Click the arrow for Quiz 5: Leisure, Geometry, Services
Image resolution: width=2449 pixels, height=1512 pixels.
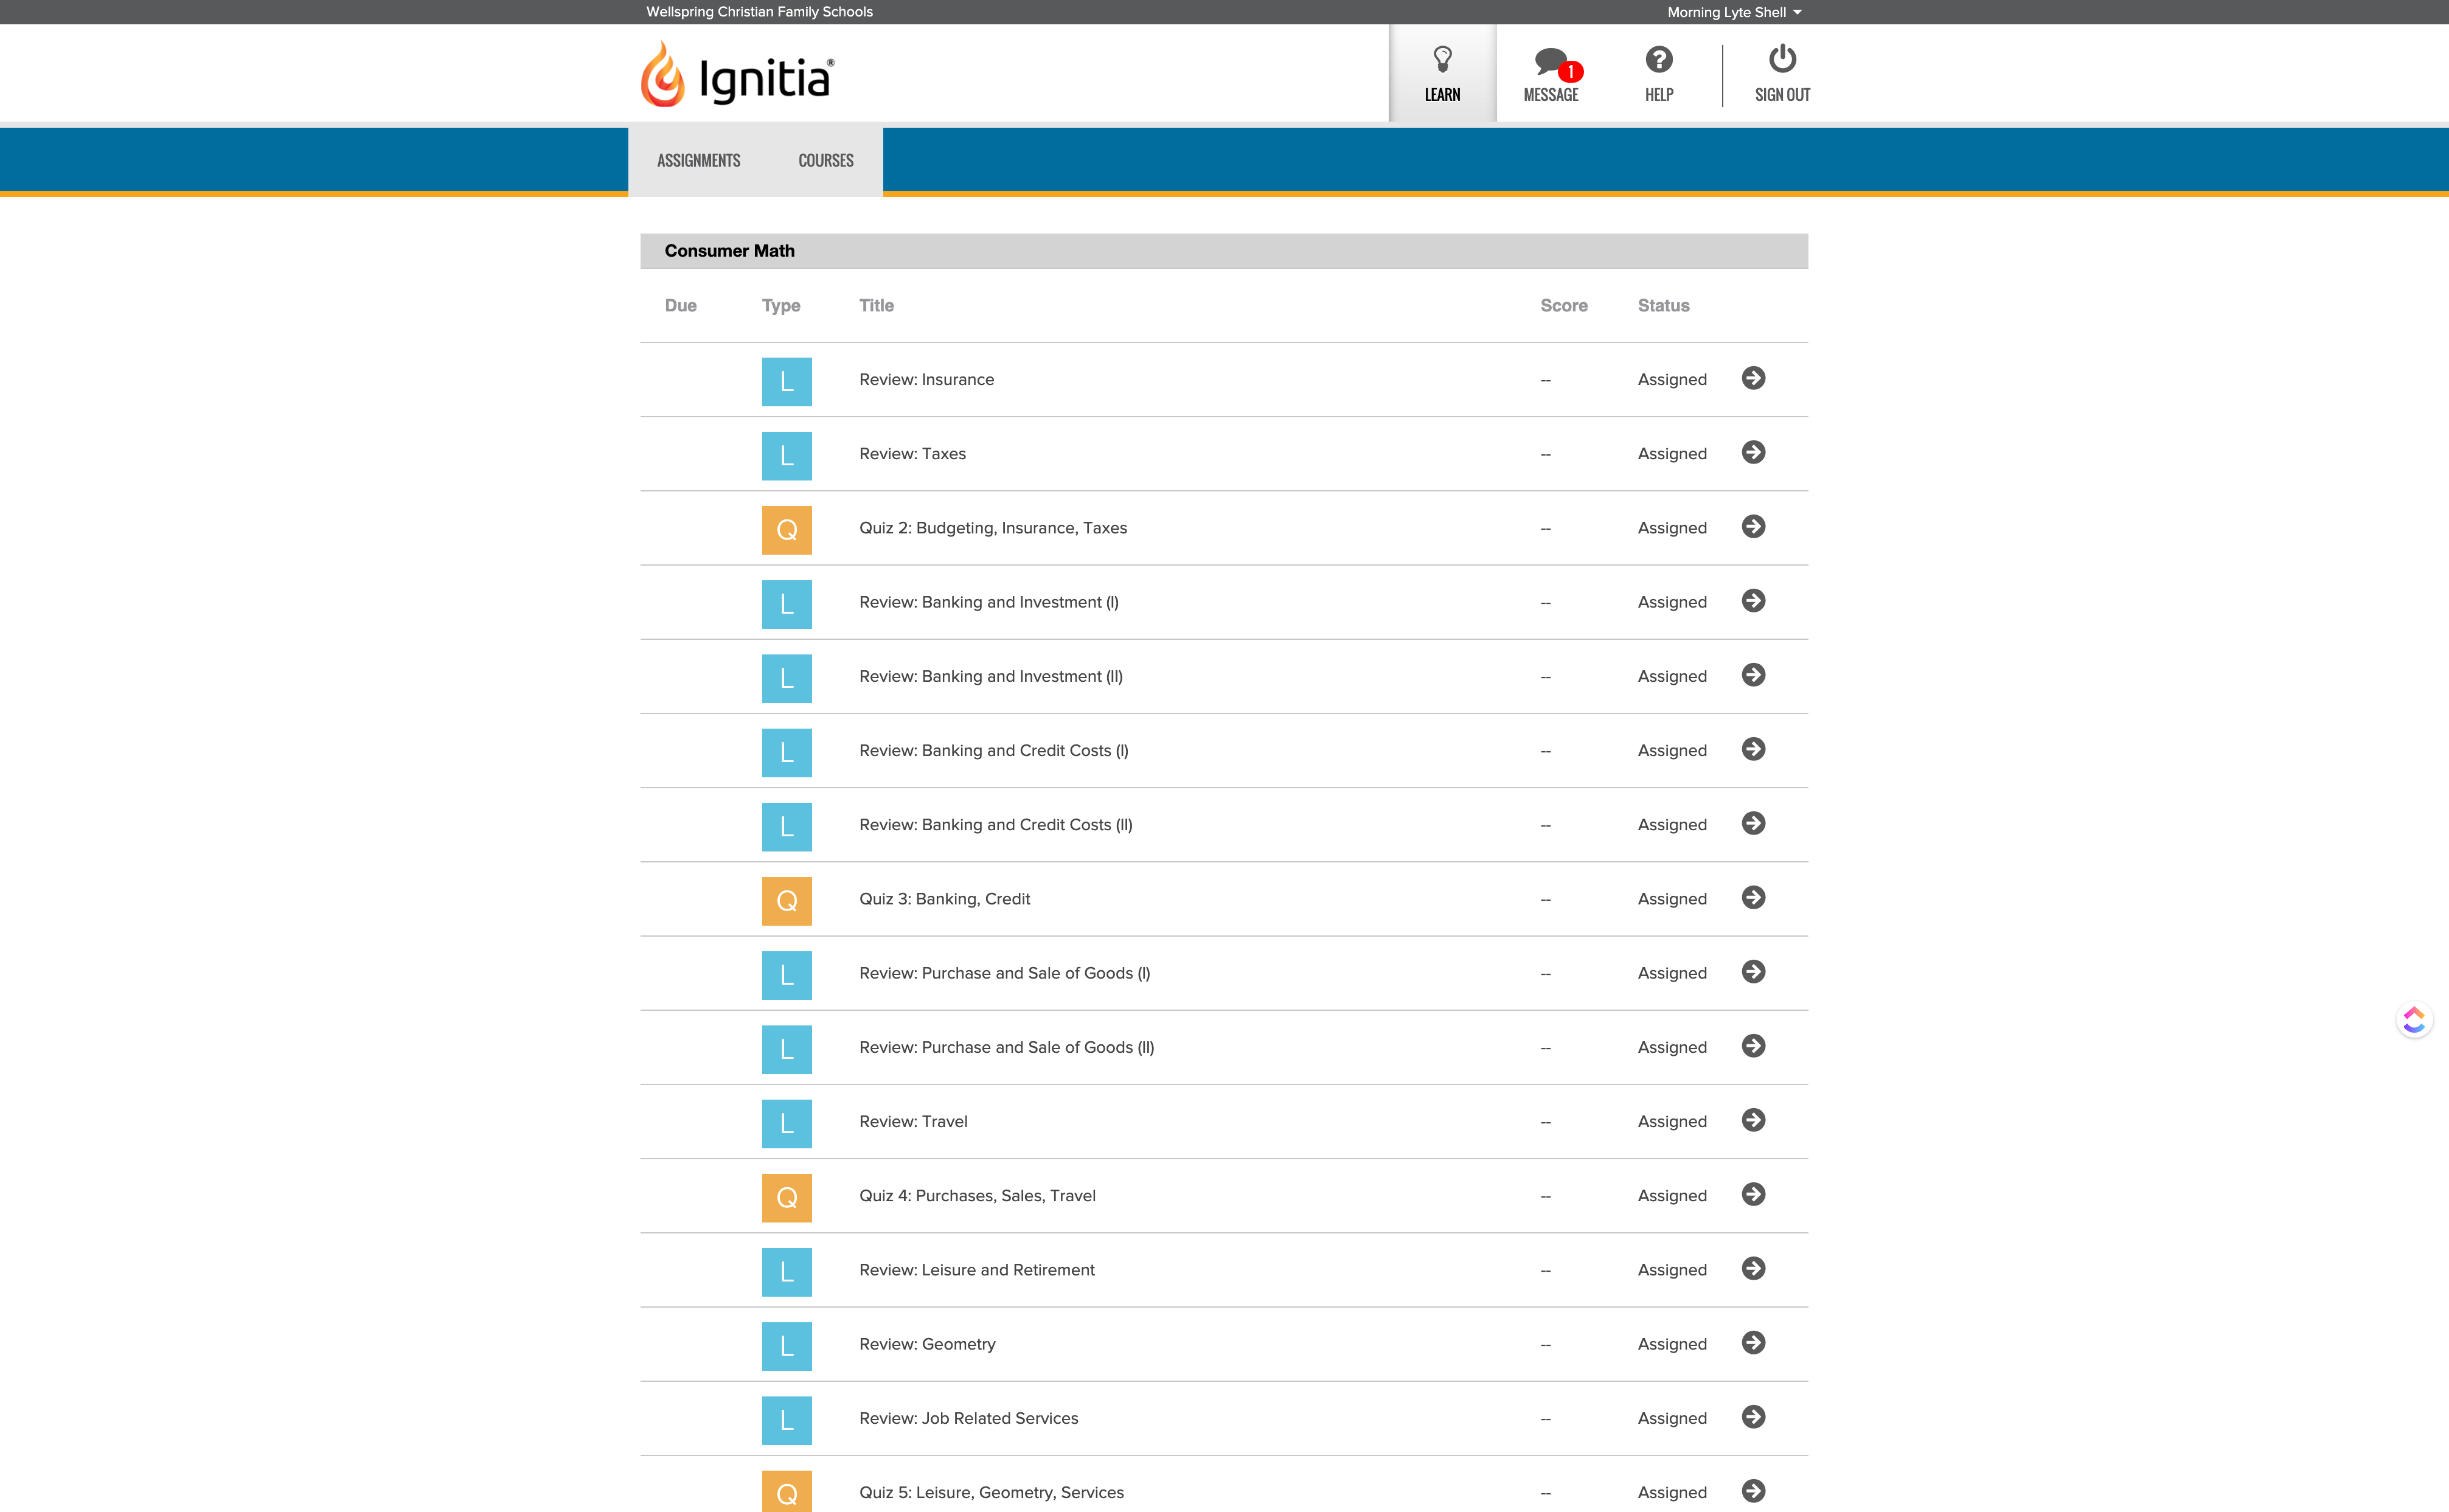point(1753,1491)
